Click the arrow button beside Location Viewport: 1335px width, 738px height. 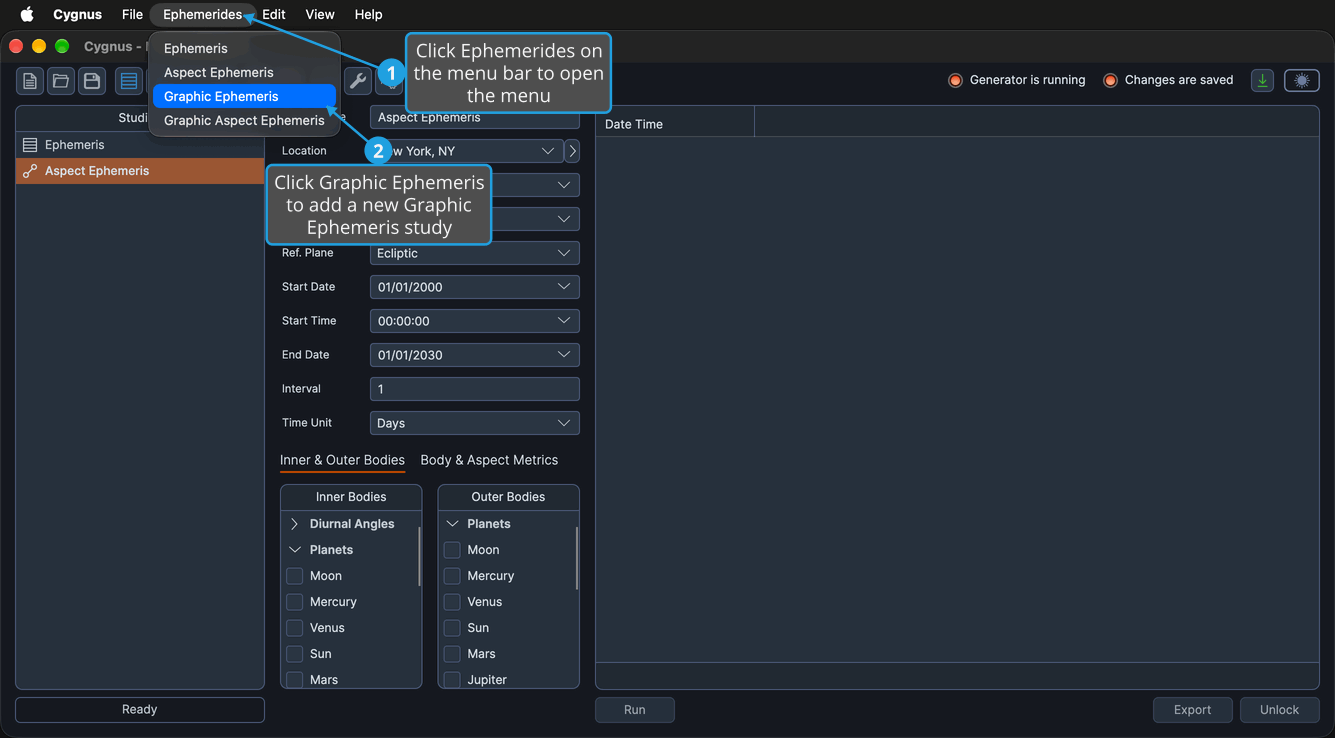572,151
